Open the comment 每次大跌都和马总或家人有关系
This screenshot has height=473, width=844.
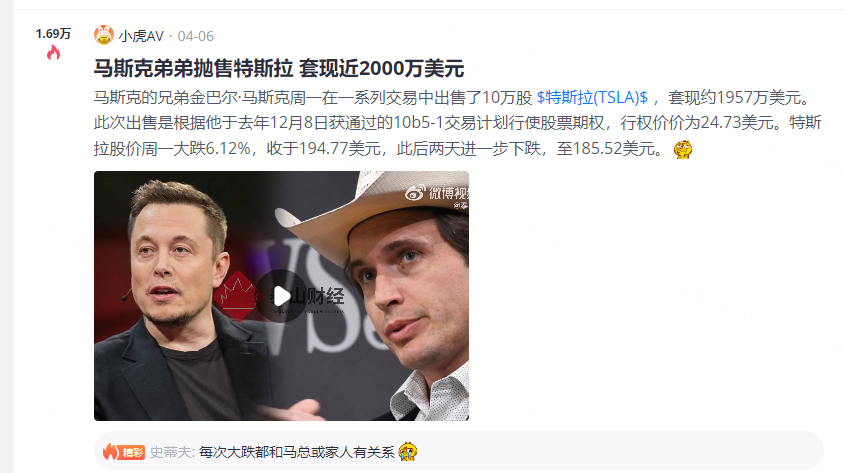click(297, 453)
